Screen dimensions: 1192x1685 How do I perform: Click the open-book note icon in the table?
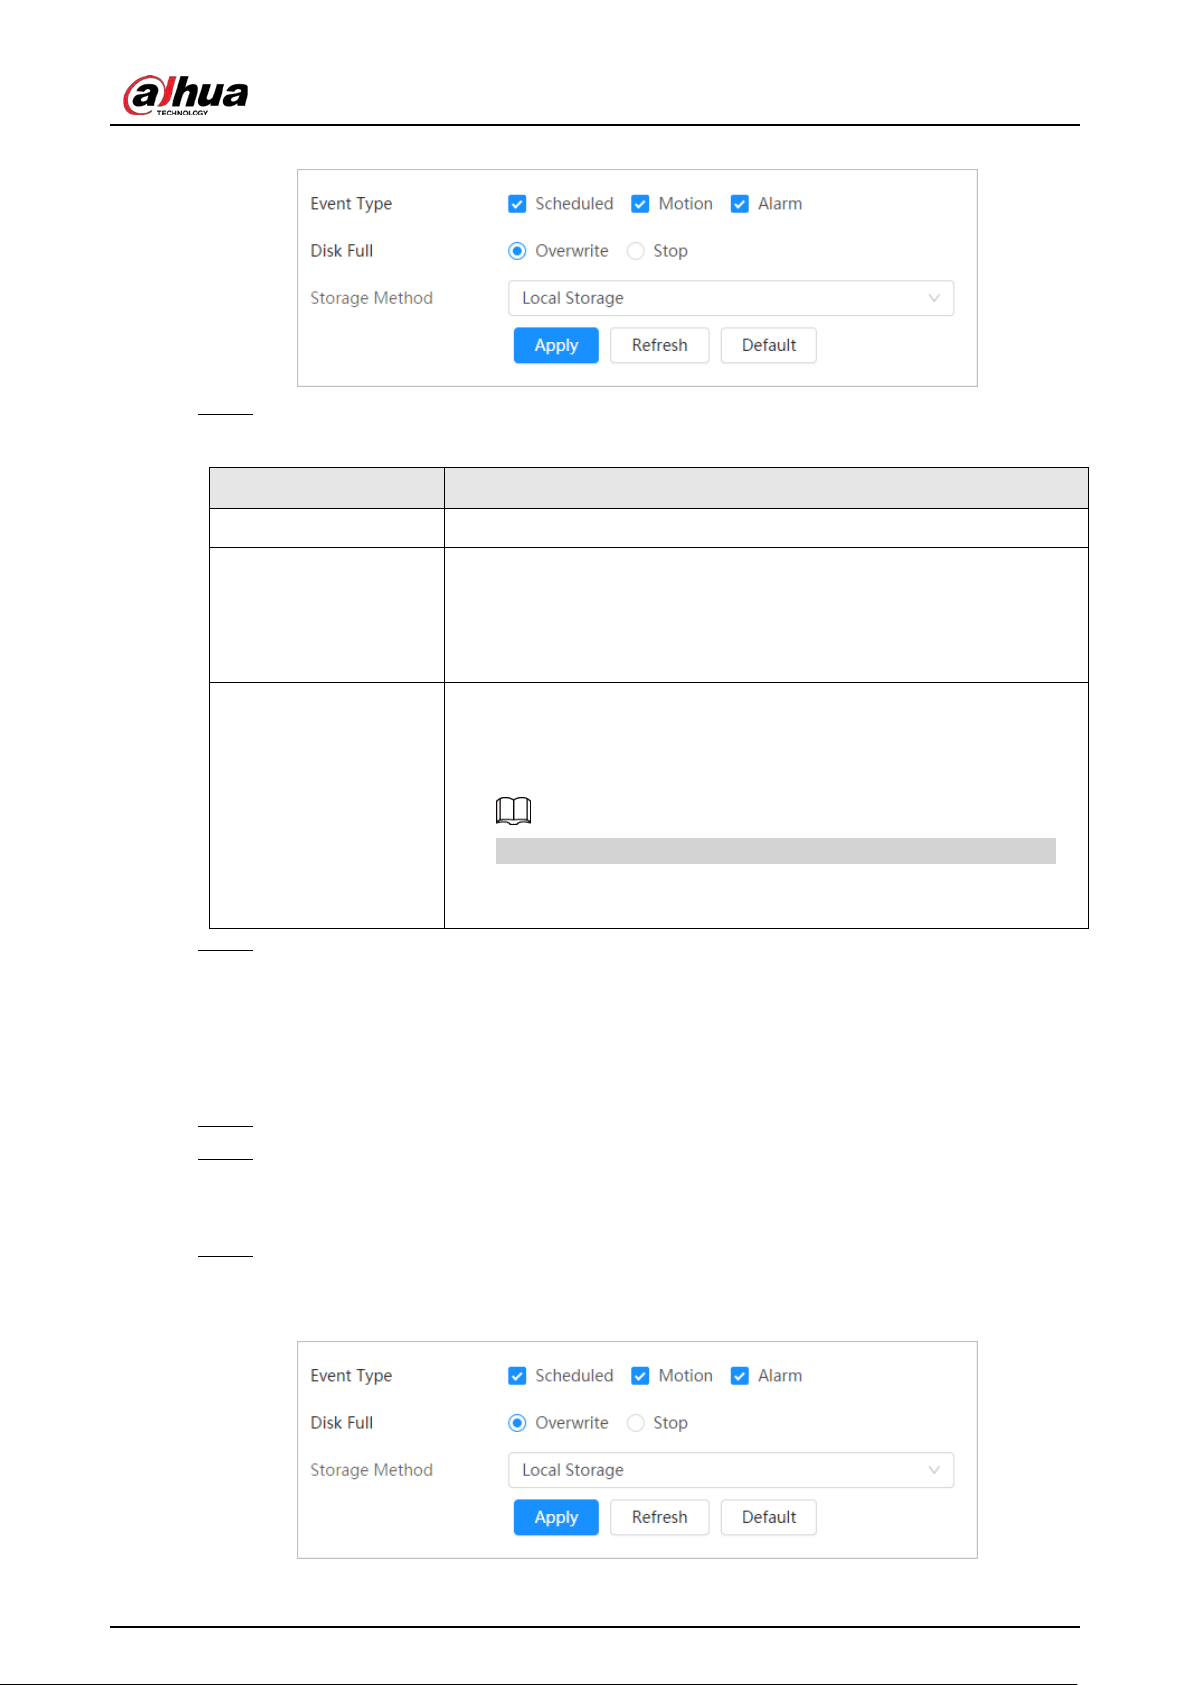514,811
